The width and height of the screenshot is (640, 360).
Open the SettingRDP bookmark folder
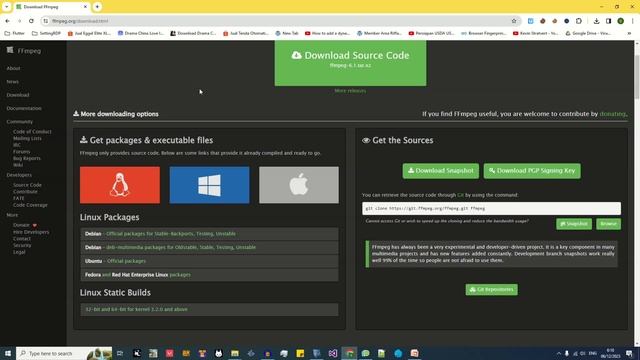click(x=46, y=33)
